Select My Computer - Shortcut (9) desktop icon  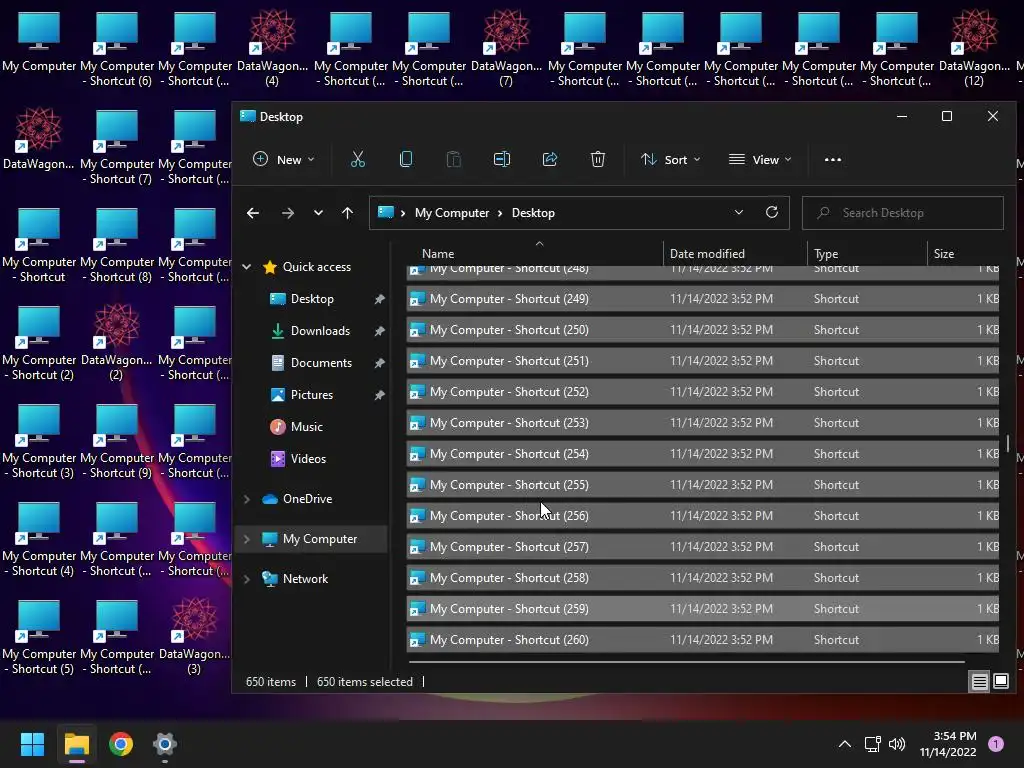coord(117,440)
